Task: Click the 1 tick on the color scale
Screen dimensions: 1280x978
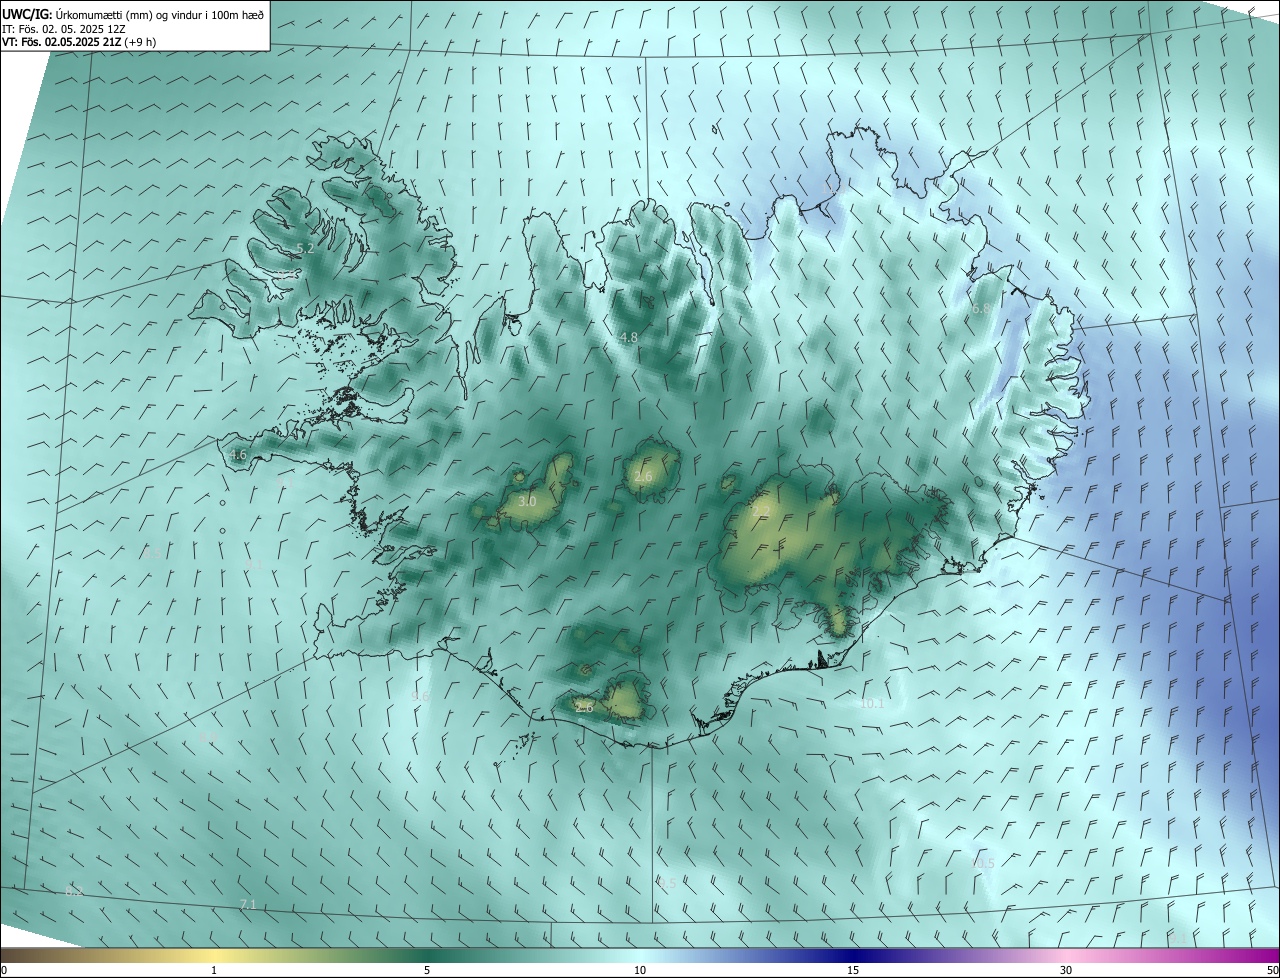Action: coord(214,970)
